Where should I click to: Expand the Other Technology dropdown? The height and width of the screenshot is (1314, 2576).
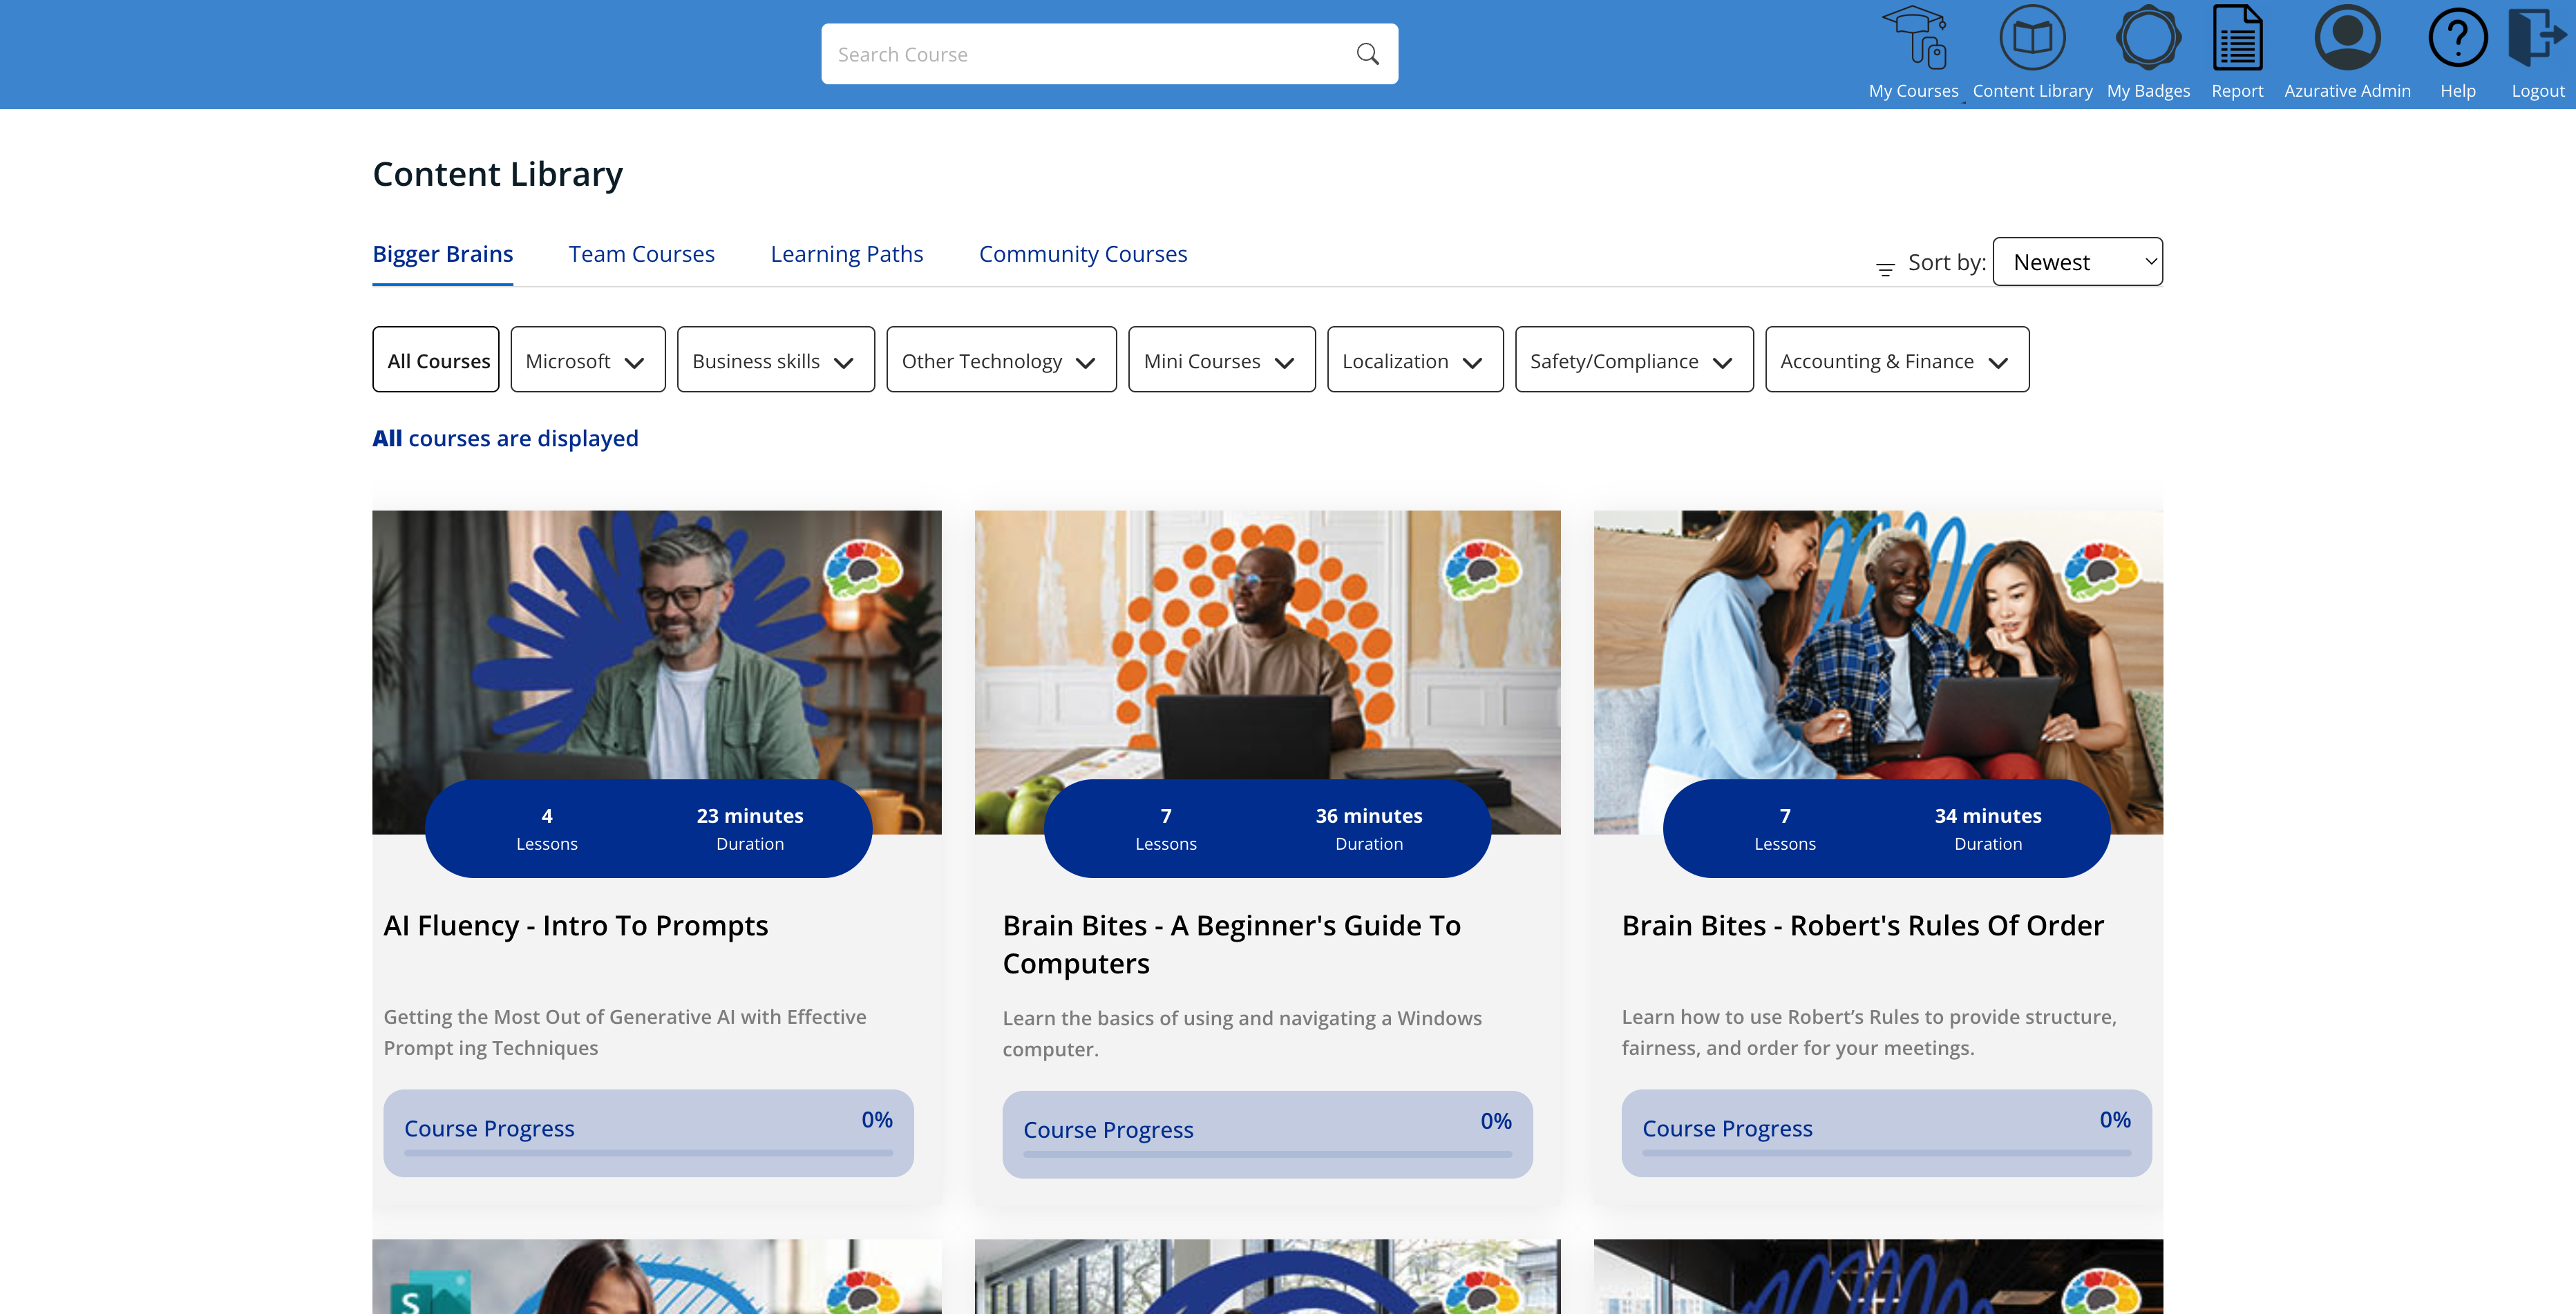[x=1001, y=360]
